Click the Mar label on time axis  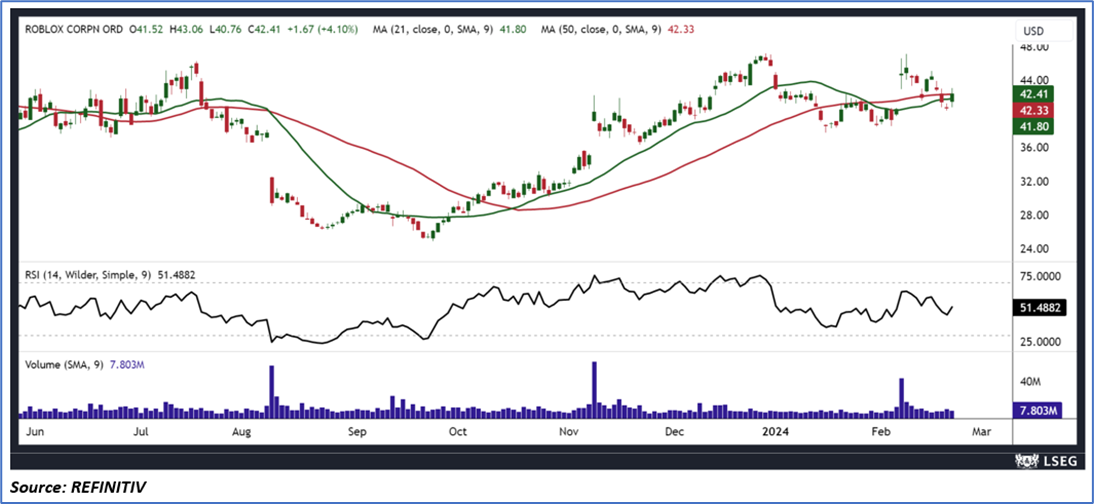click(x=982, y=432)
